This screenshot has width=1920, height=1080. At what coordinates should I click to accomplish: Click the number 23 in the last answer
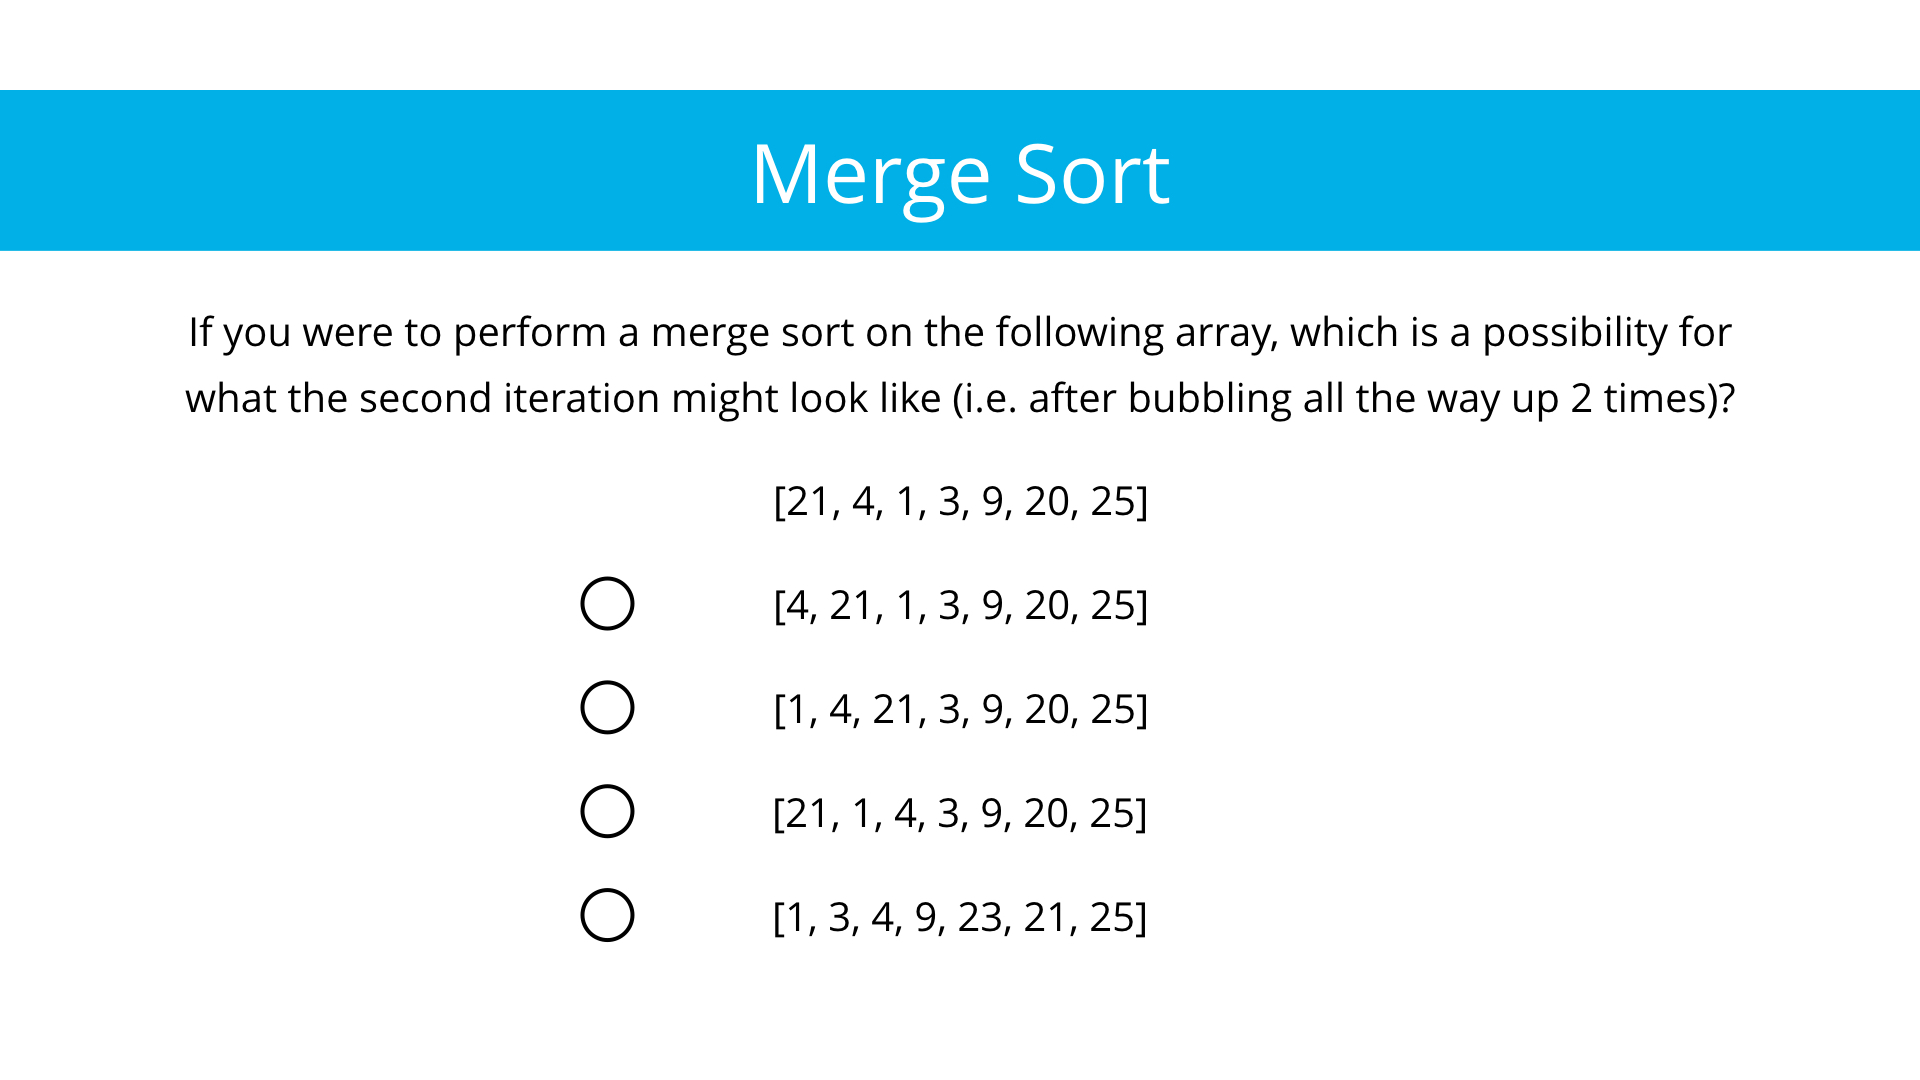980,917
